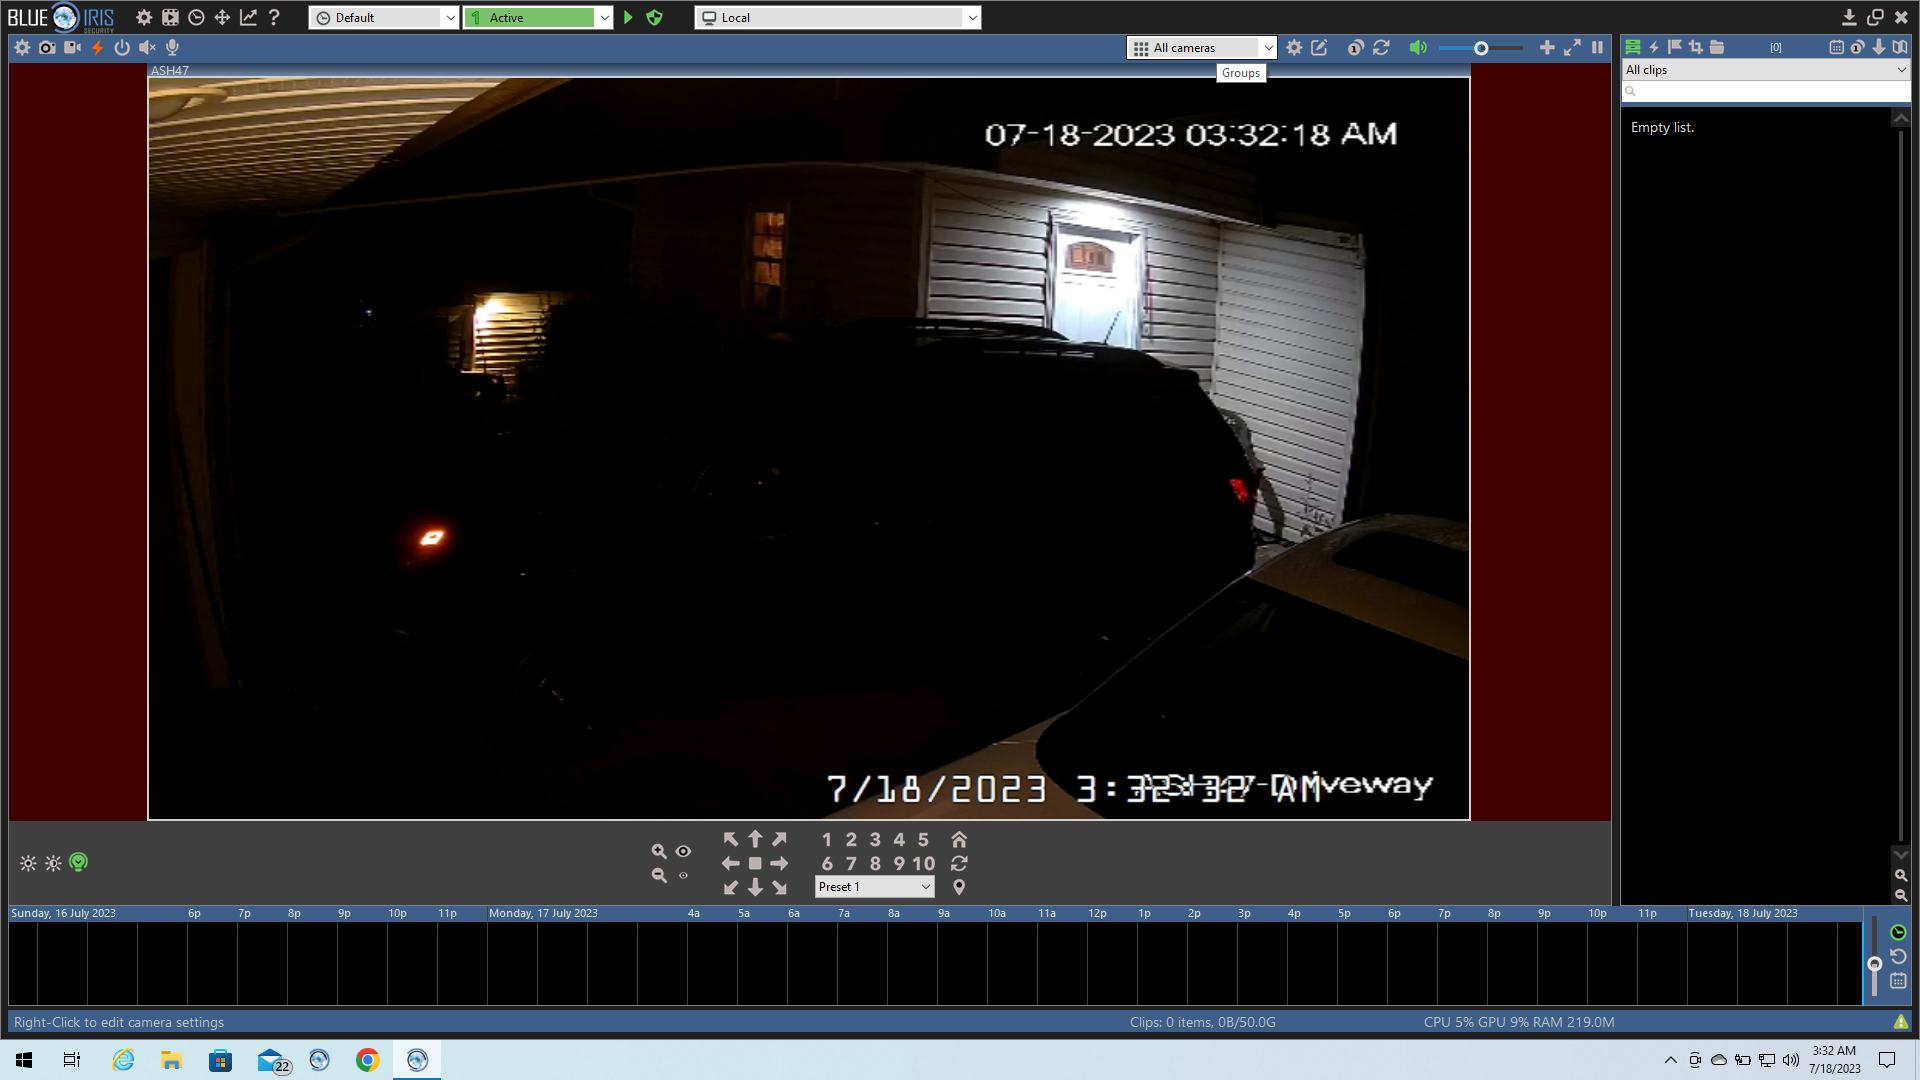The image size is (1920, 1080).
Task: Adjust the timeline zoom vertical slider
Action: point(1875,964)
